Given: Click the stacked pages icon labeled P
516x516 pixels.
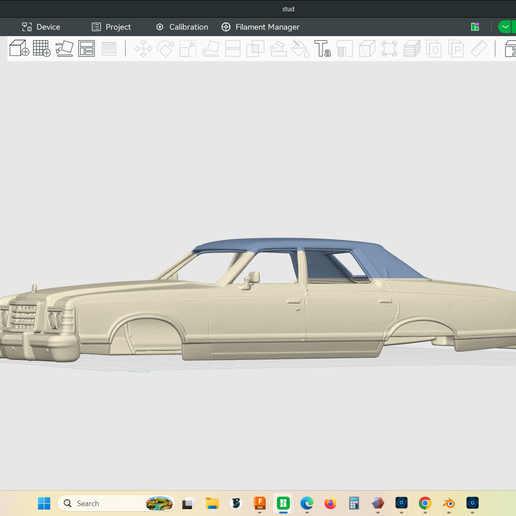Looking at the screenshot, I should 456,49.
